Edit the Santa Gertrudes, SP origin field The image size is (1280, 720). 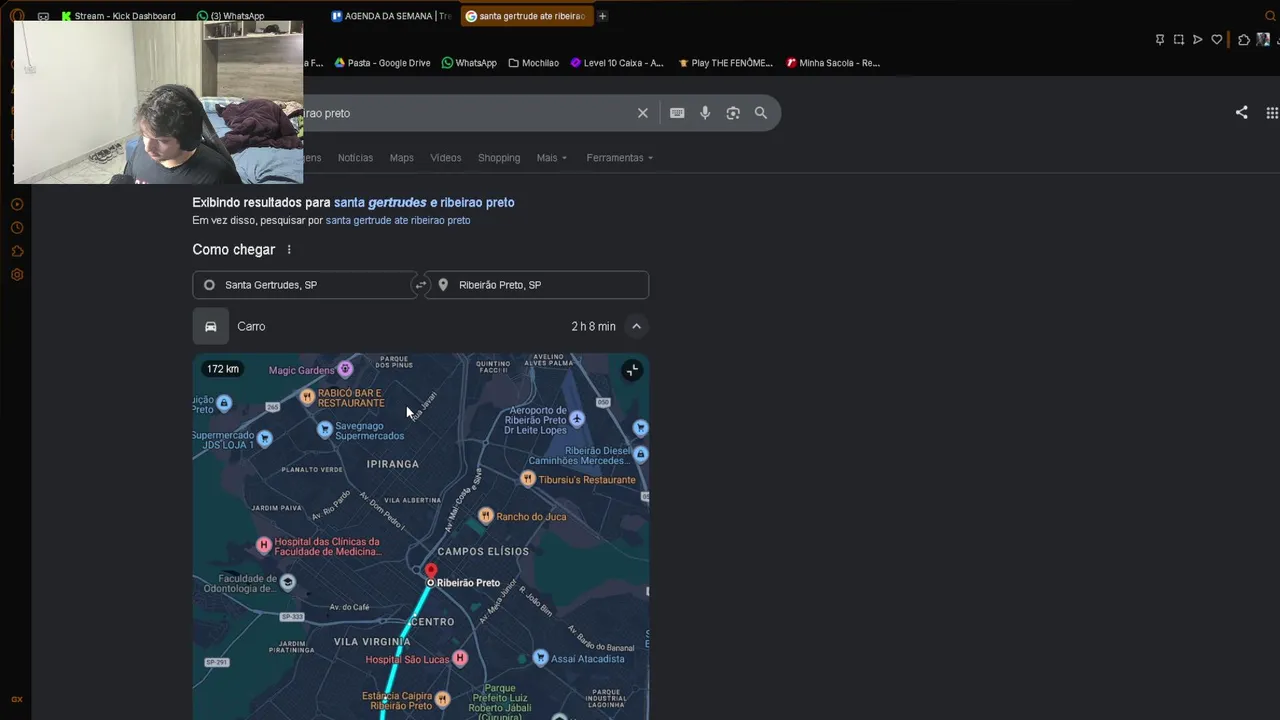(x=304, y=285)
